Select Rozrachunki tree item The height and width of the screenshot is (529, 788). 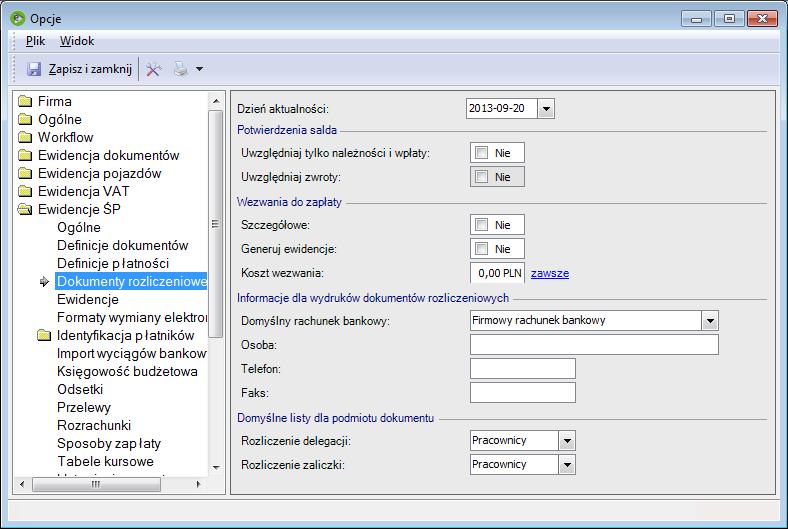click(x=93, y=426)
